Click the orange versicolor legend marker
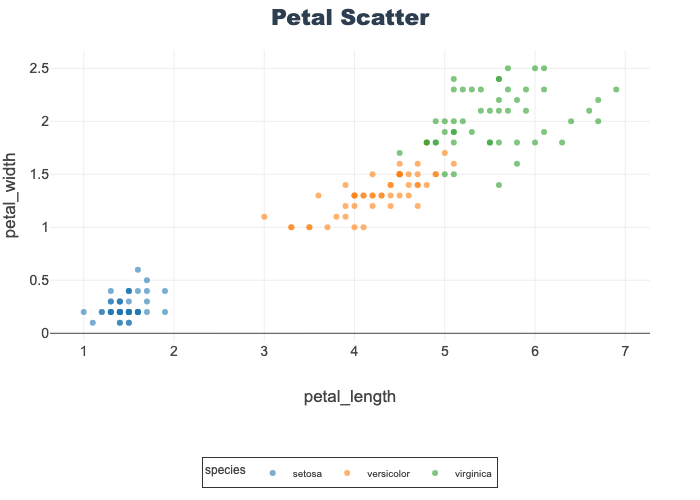The width and height of the screenshot is (700, 500). [x=347, y=473]
